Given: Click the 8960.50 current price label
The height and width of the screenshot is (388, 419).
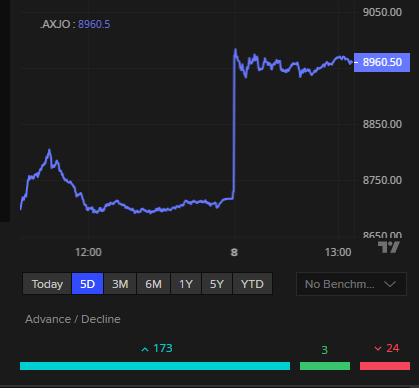Looking at the screenshot, I should [382, 62].
